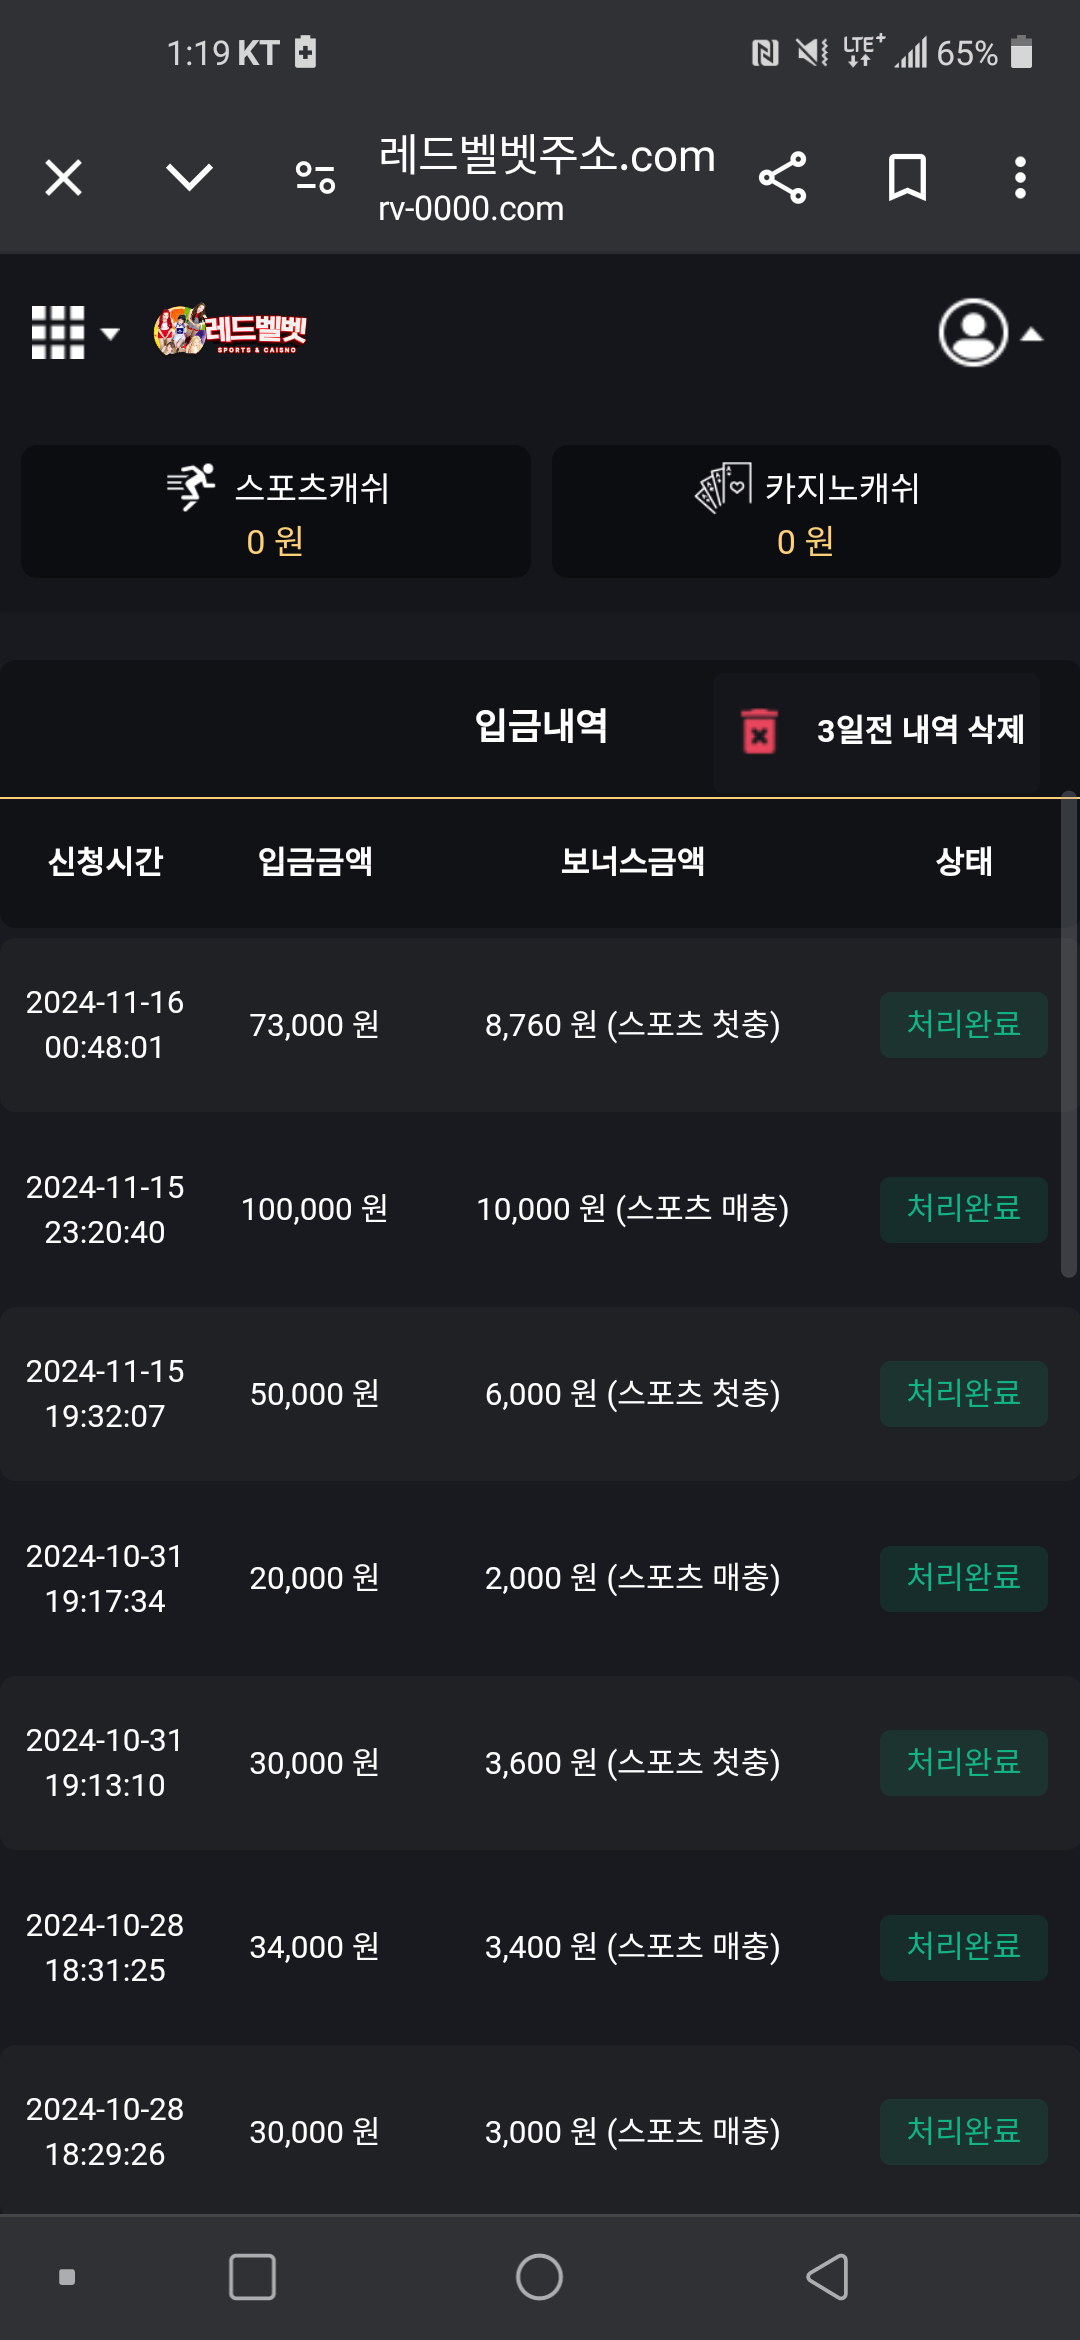Click 처리완료 status for 100,000 원 deposit
The height and width of the screenshot is (2340, 1080).
[964, 1209]
